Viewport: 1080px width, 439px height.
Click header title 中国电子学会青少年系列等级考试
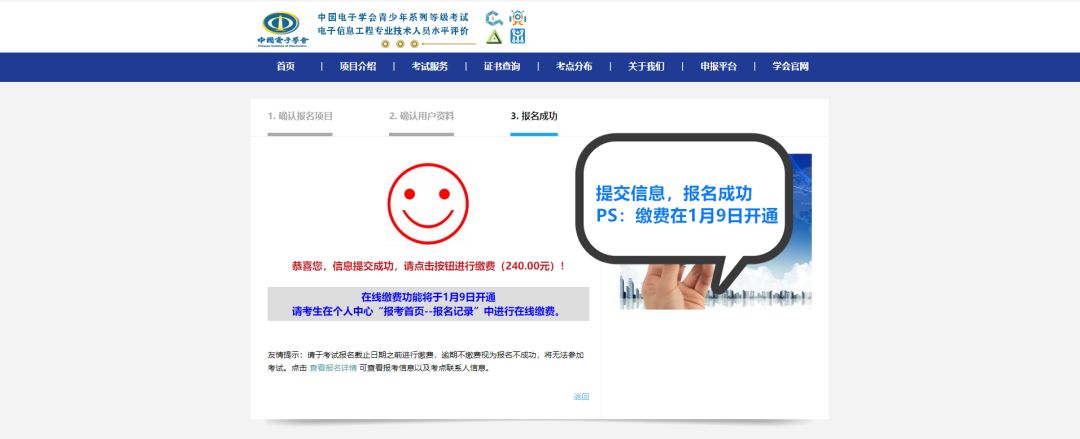(393, 17)
